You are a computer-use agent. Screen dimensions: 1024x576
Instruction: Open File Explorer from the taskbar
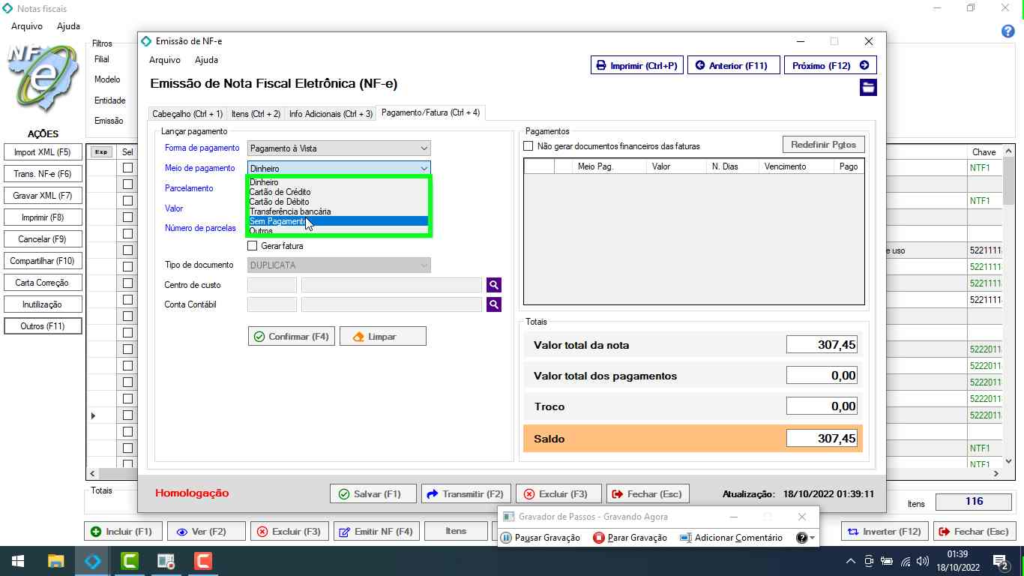pyautogui.click(x=56, y=561)
